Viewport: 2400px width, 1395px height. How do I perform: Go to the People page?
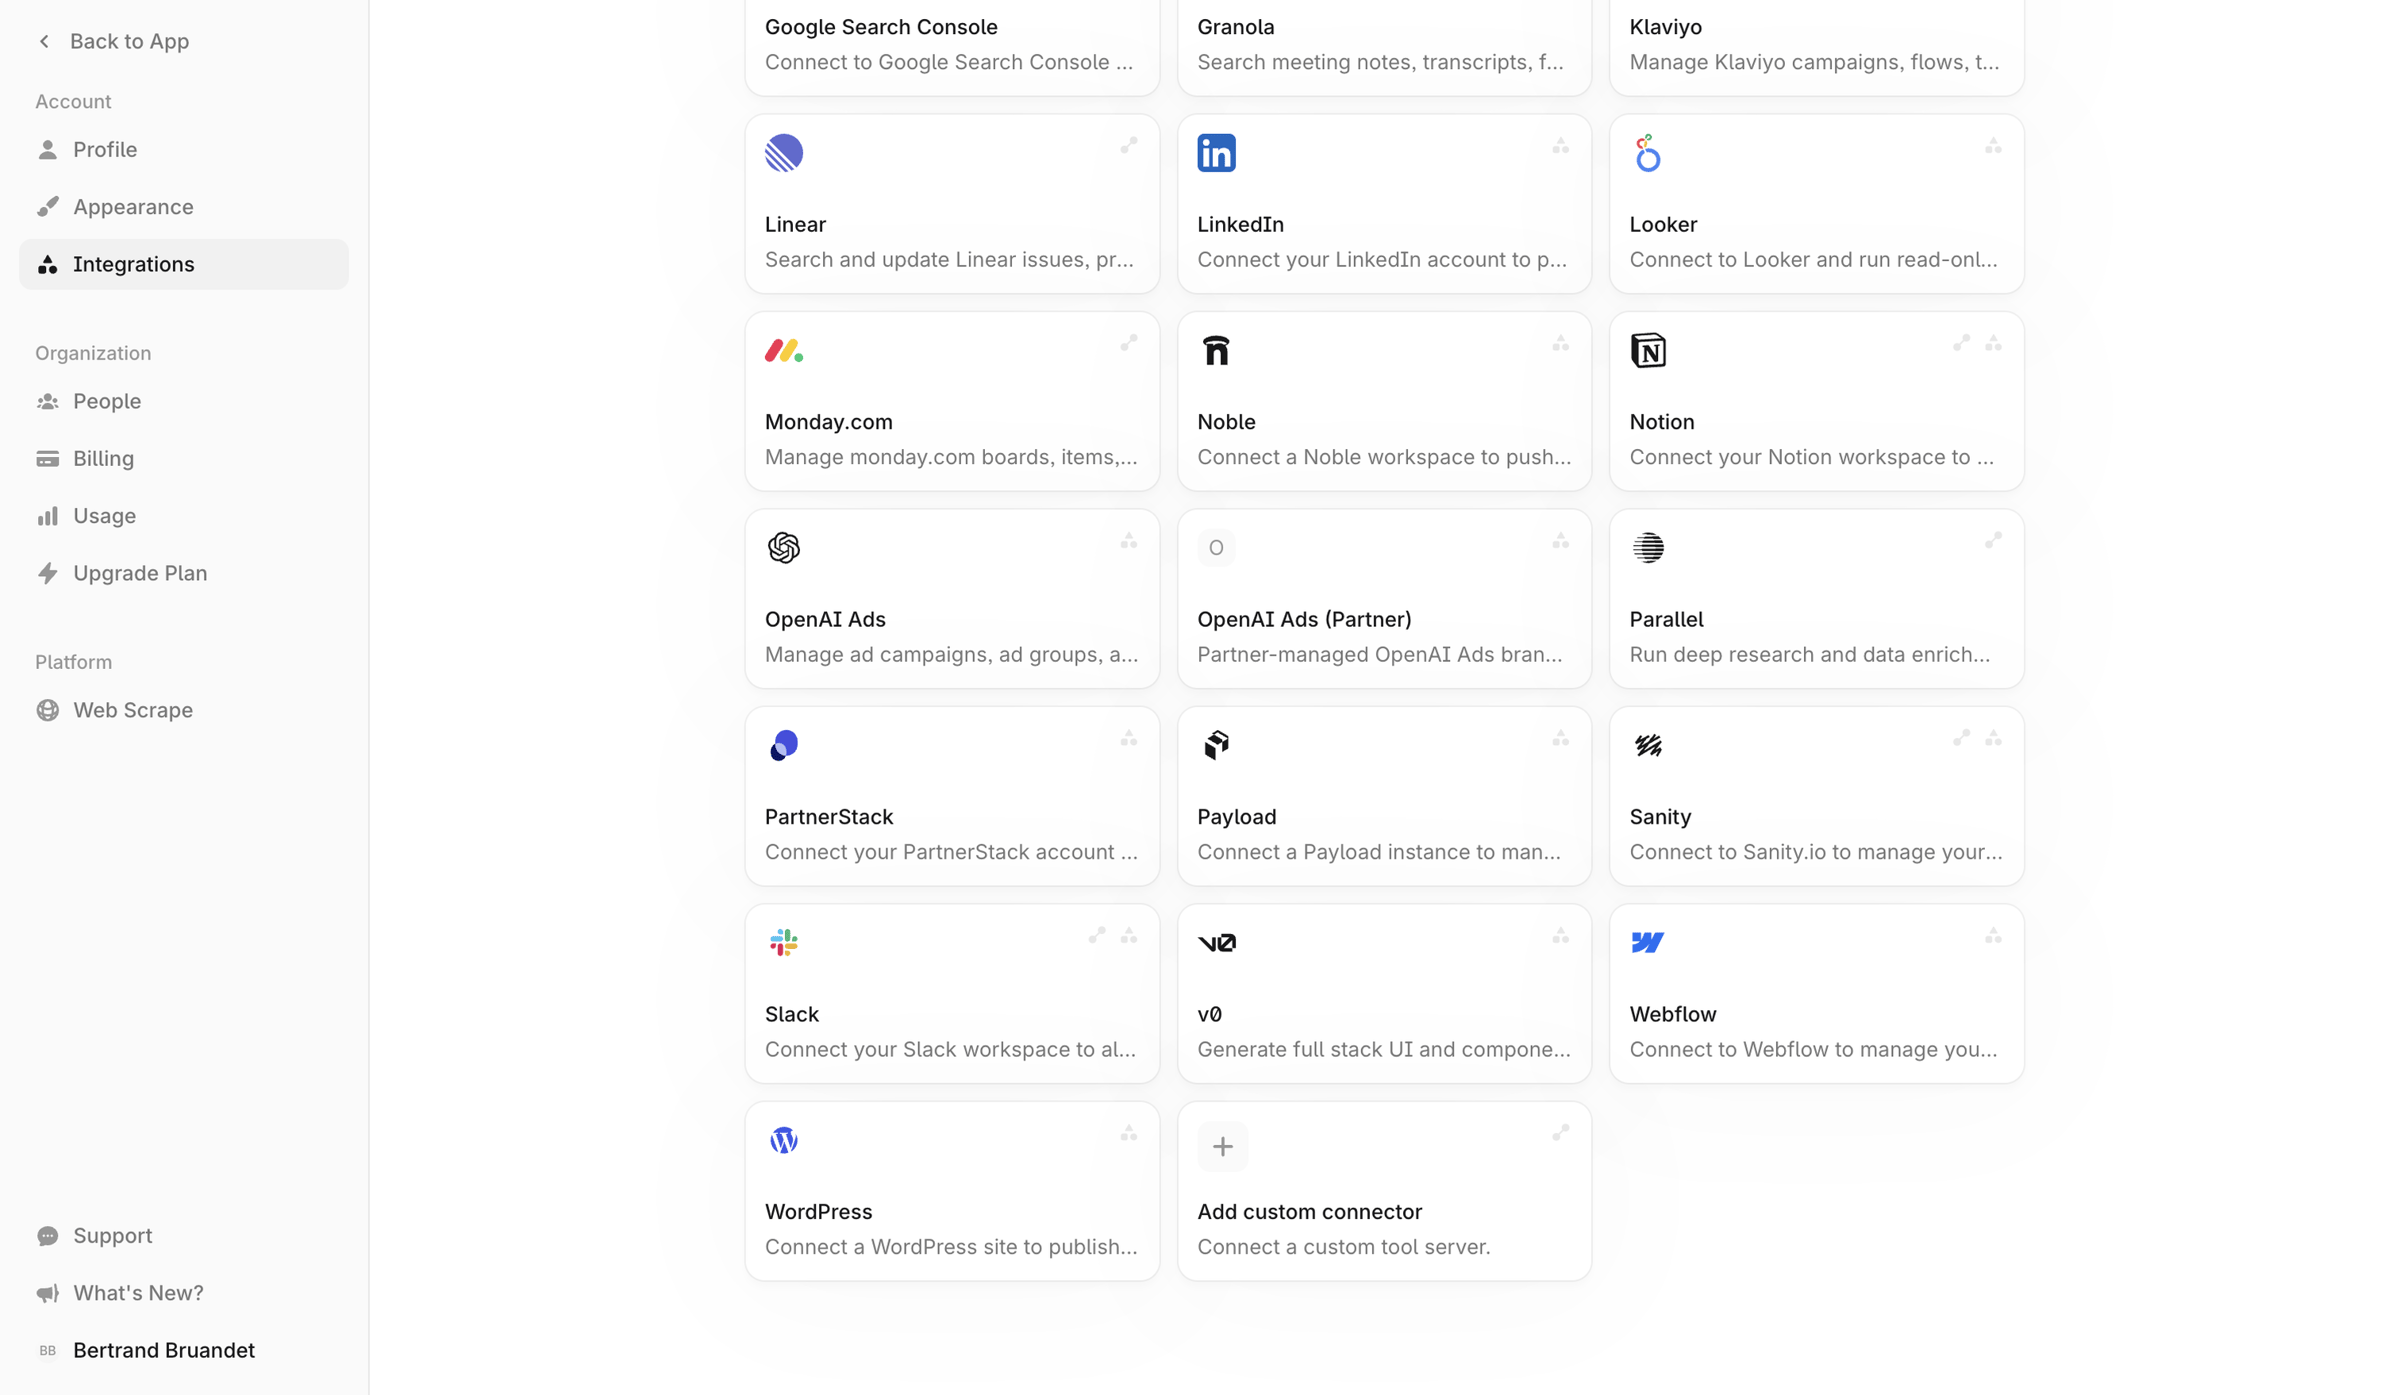pyautogui.click(x=184, y=401)
